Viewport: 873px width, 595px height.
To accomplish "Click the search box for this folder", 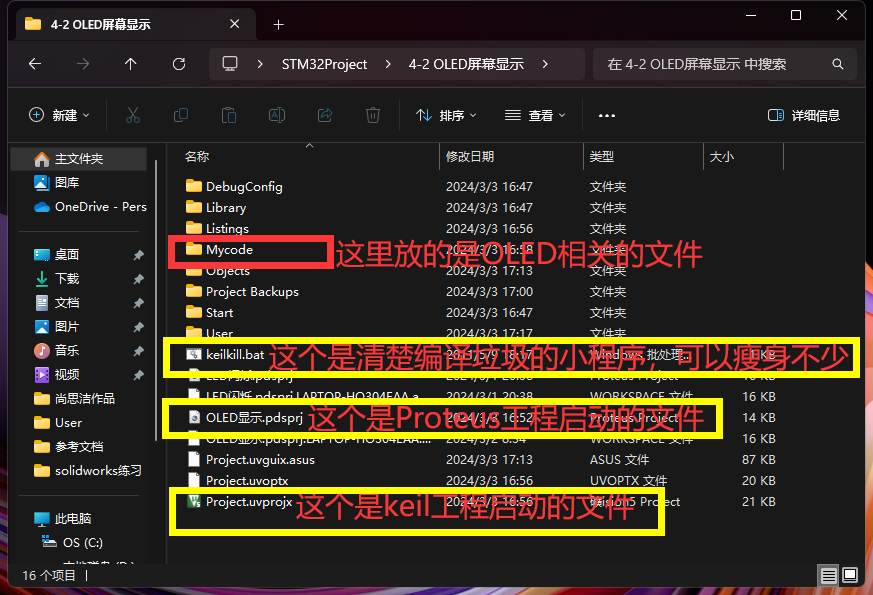I will tap(724, 64).
